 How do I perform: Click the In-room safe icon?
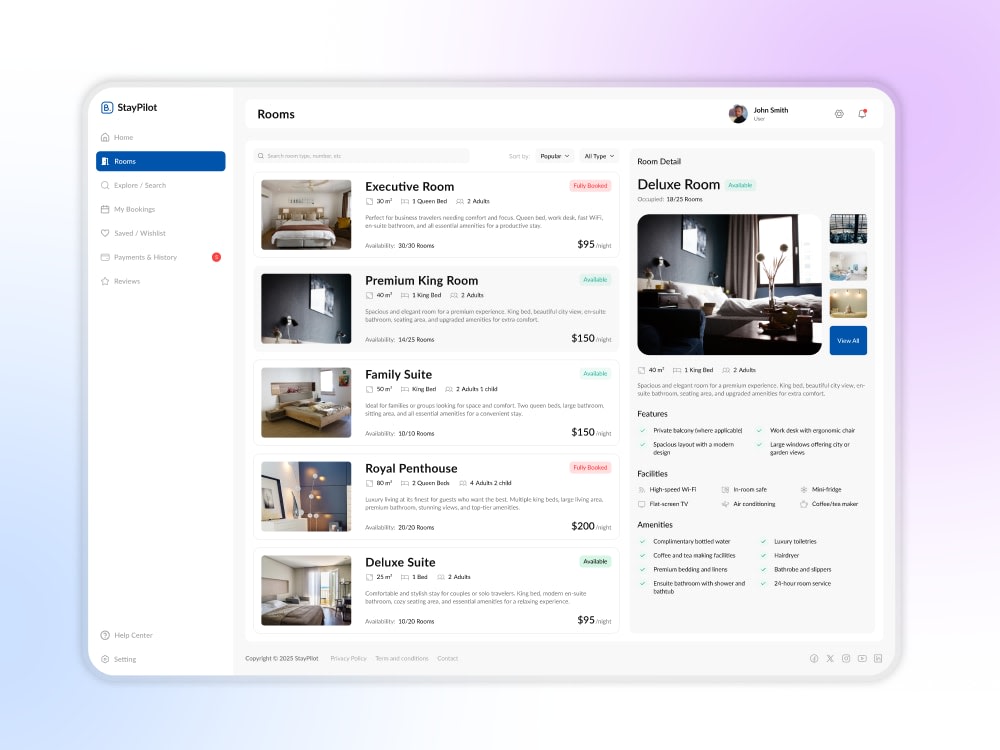(725, 490)
